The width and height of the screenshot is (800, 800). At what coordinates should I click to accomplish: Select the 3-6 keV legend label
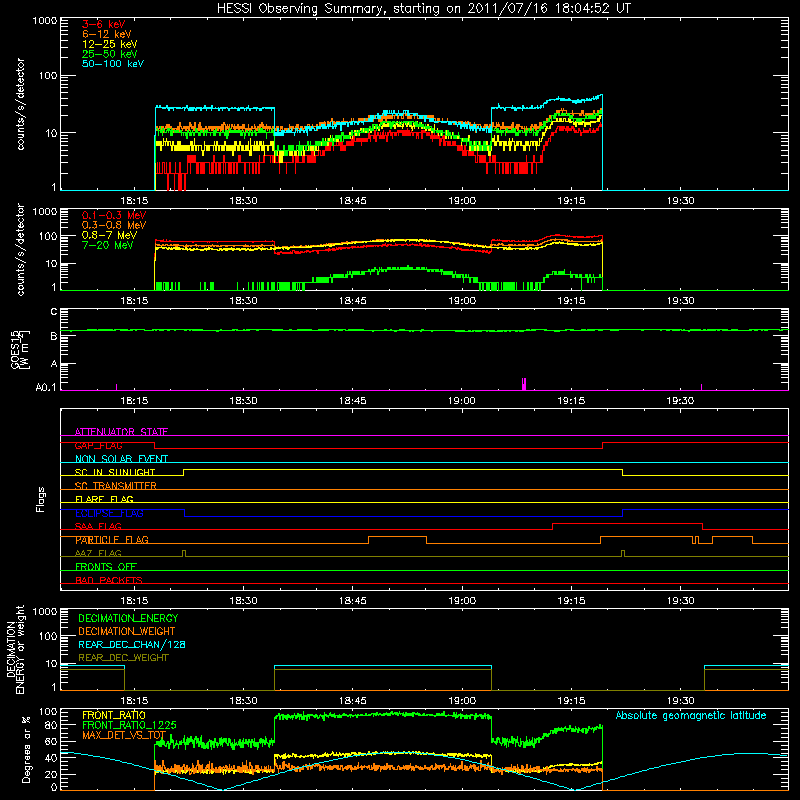pyautogui.click(x=103, y=24)
